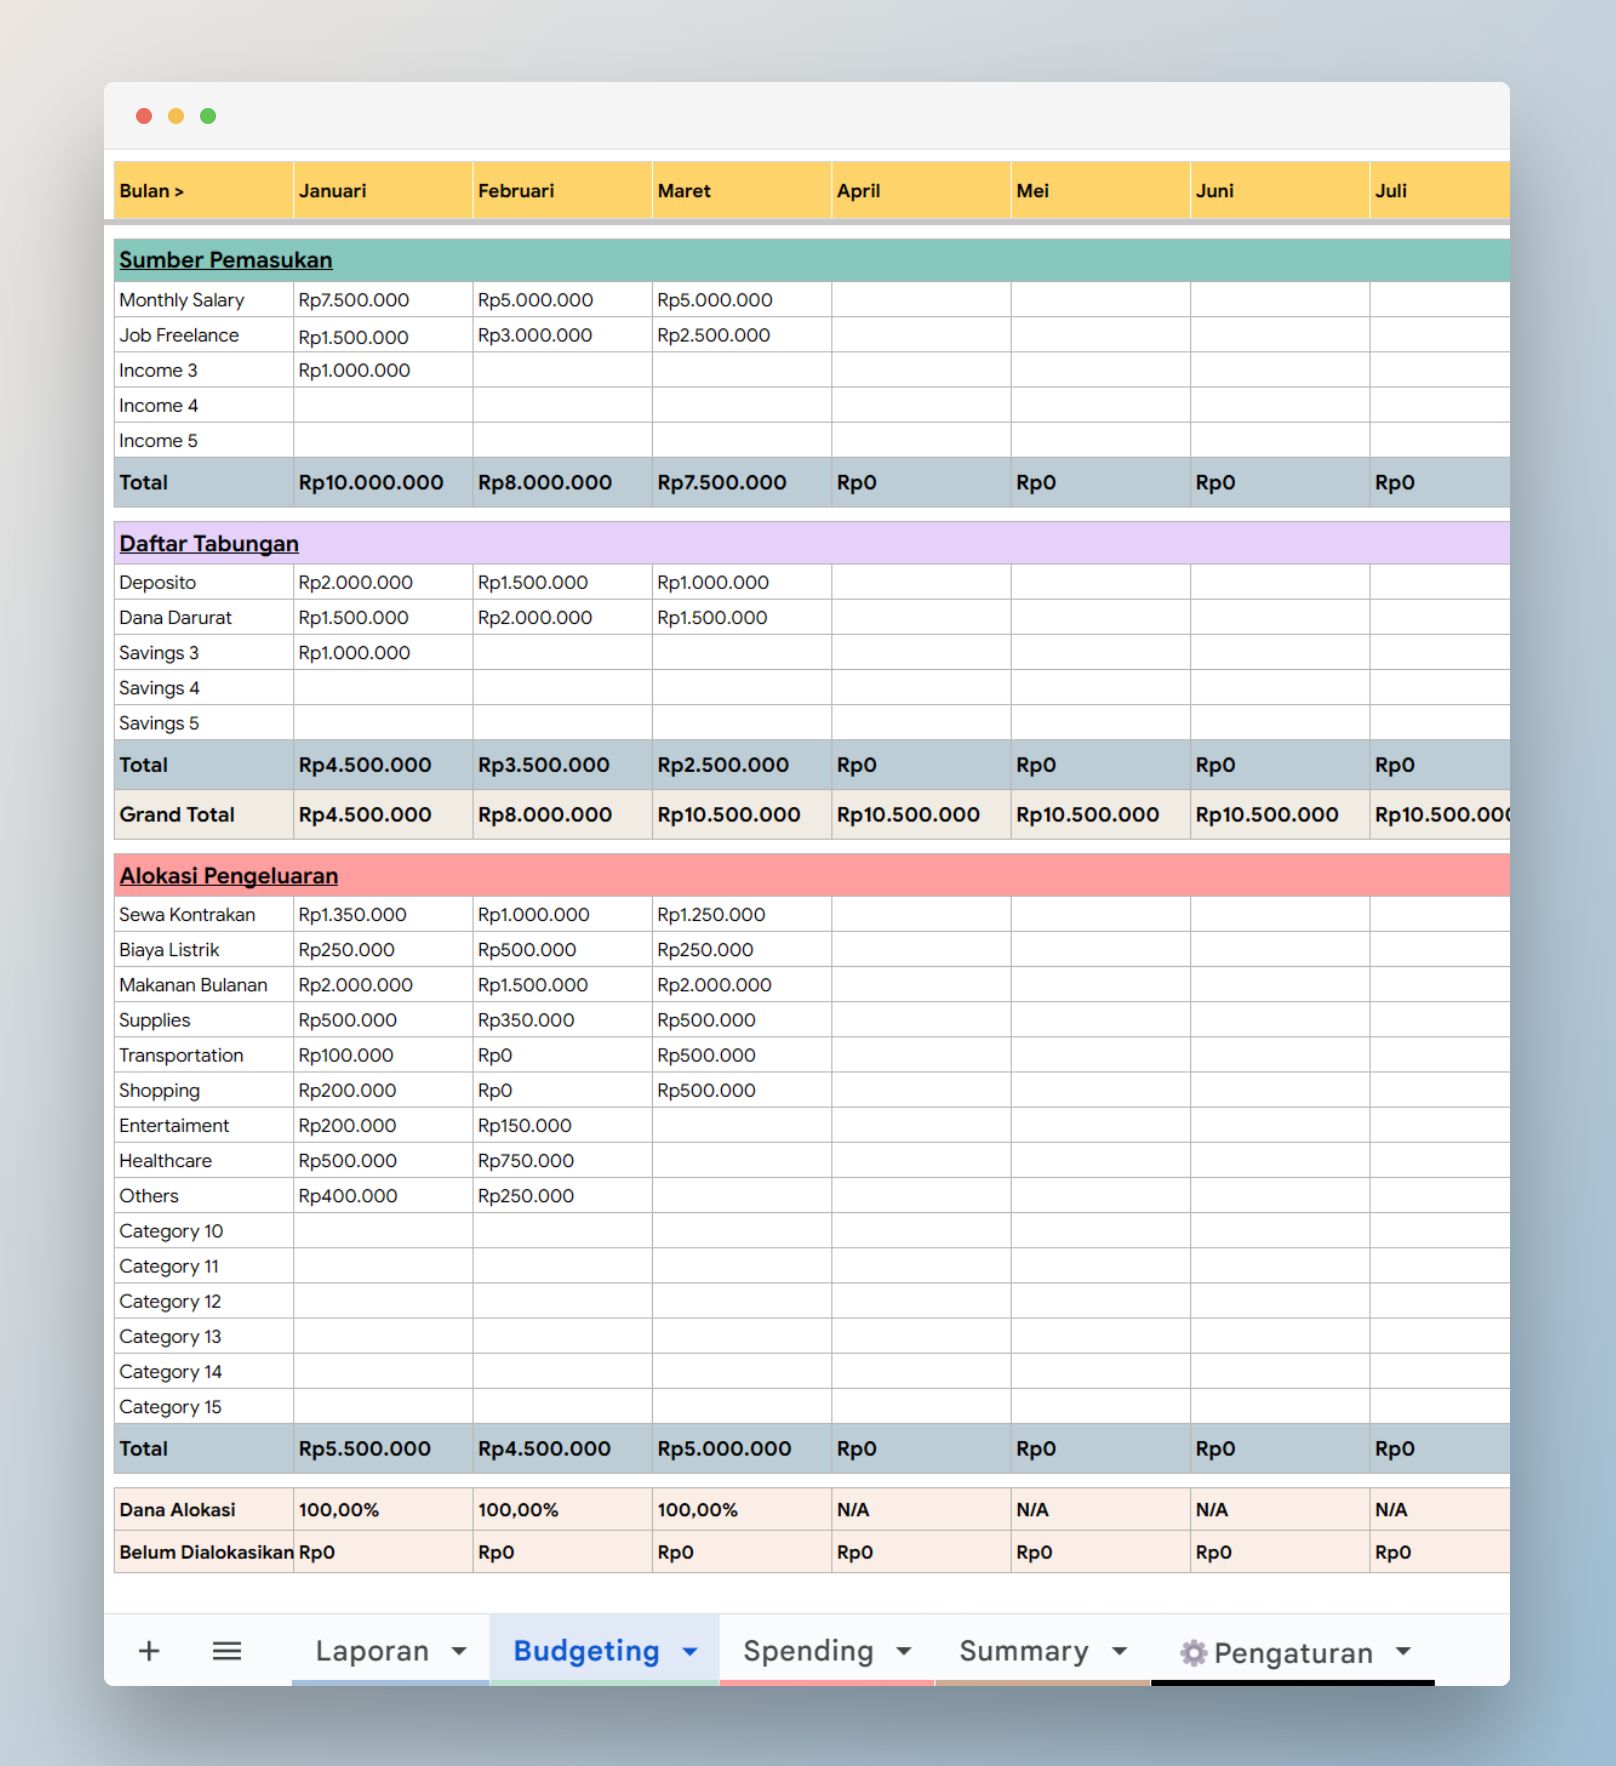Select the Grand Total row label
This screenshot has width=1616, height=1766.
(204, 815)
